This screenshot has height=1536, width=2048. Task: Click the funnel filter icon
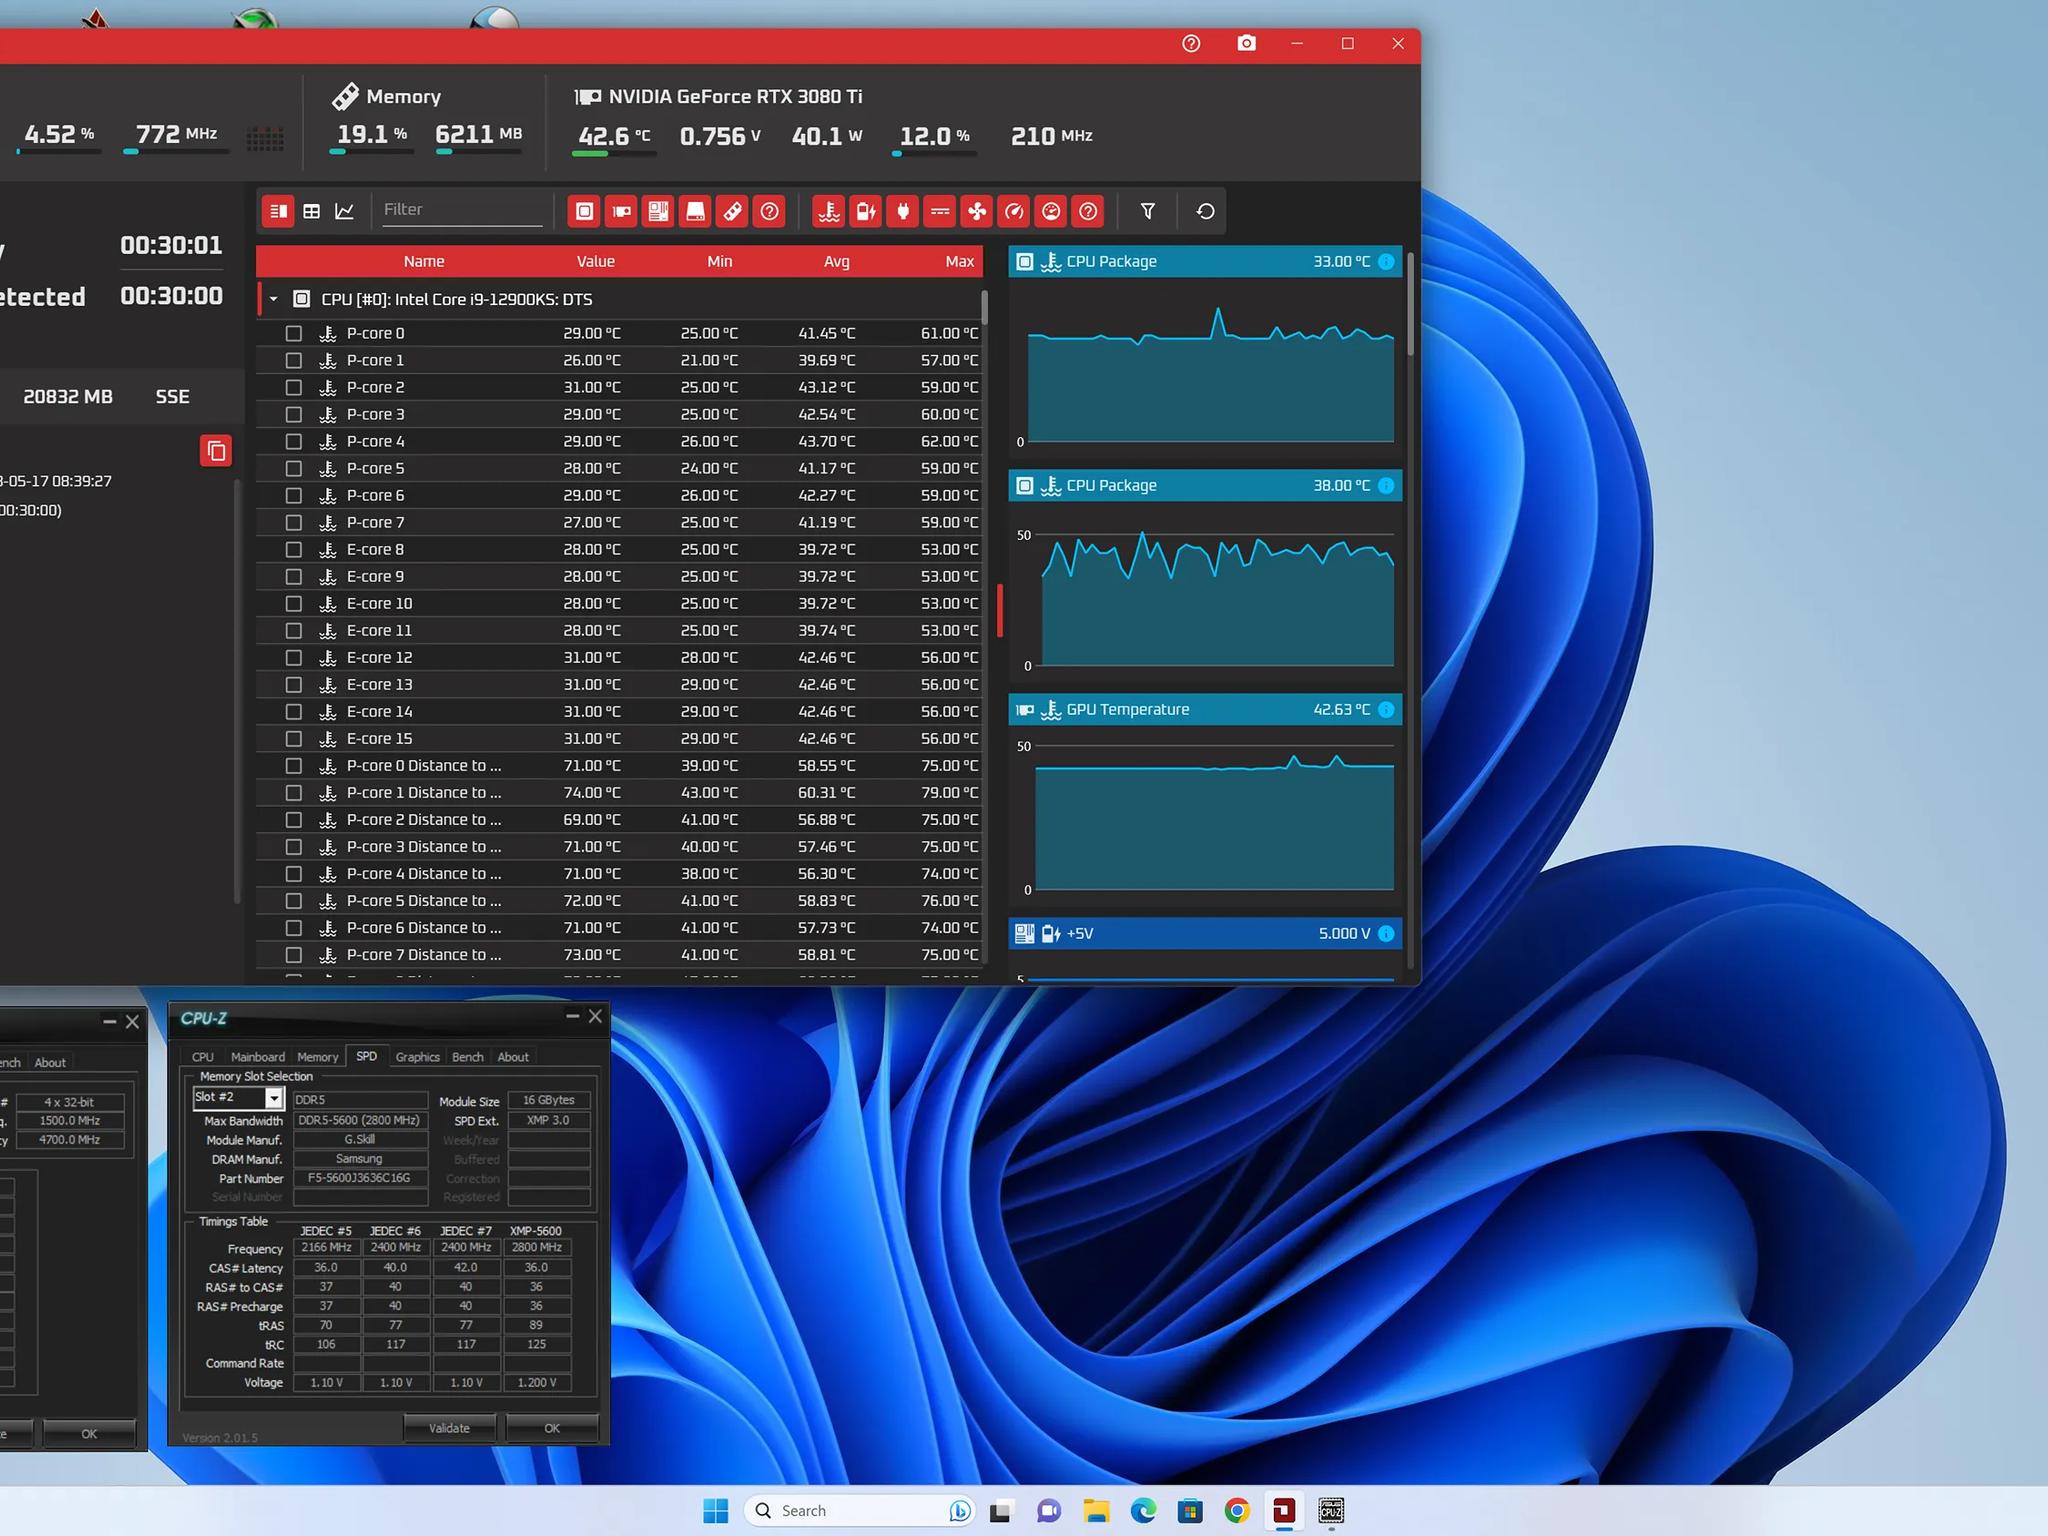[x=1148, y=211]
